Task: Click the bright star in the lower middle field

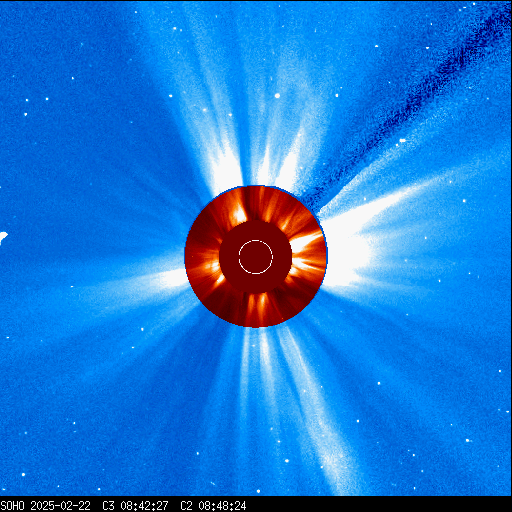Action: pyautogui.click(x=286, y=461)
